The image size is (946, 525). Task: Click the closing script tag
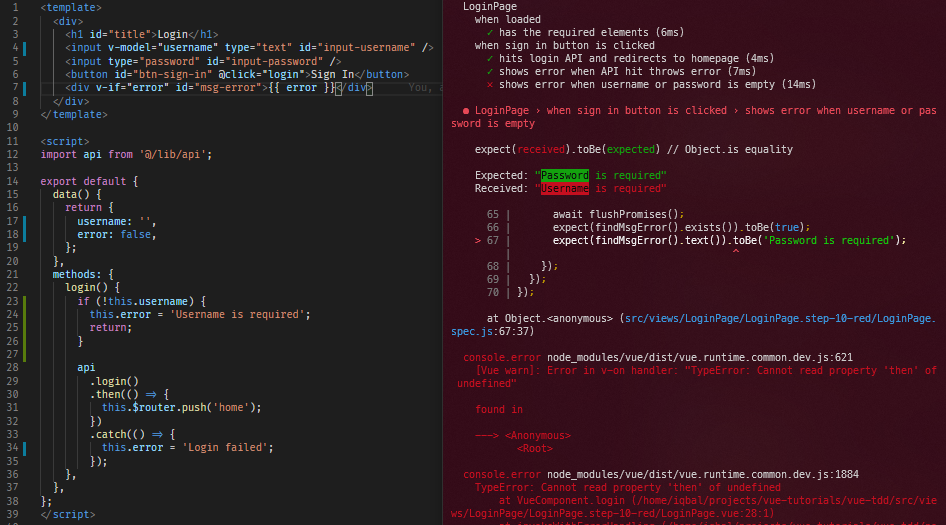68,515
